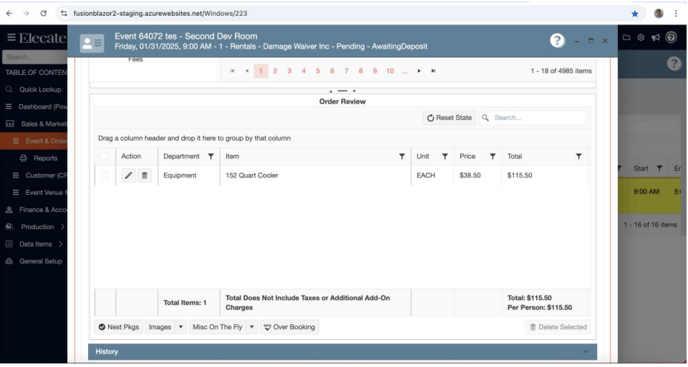Open the Misc On The Fly dropdown arrow
The image size is (688, 367).
252,327
